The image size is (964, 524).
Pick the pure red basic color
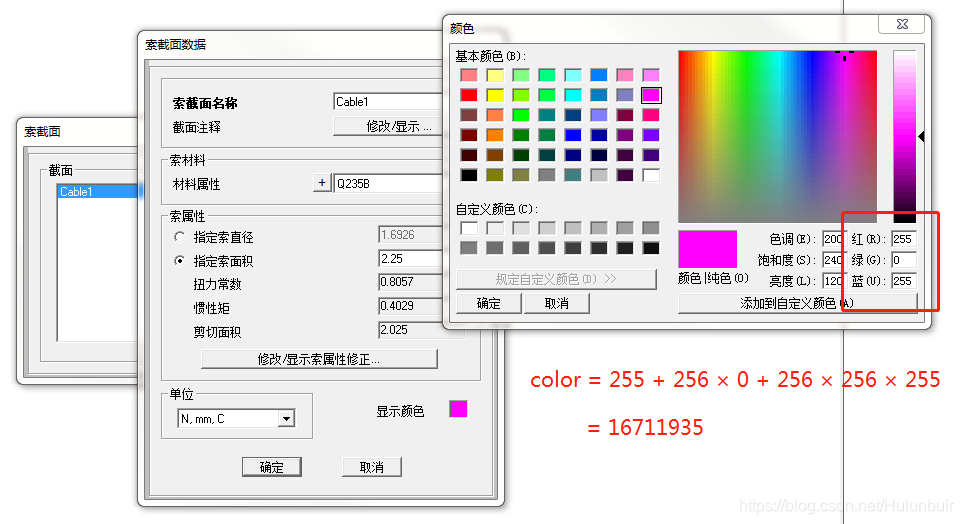click(469, 95)
